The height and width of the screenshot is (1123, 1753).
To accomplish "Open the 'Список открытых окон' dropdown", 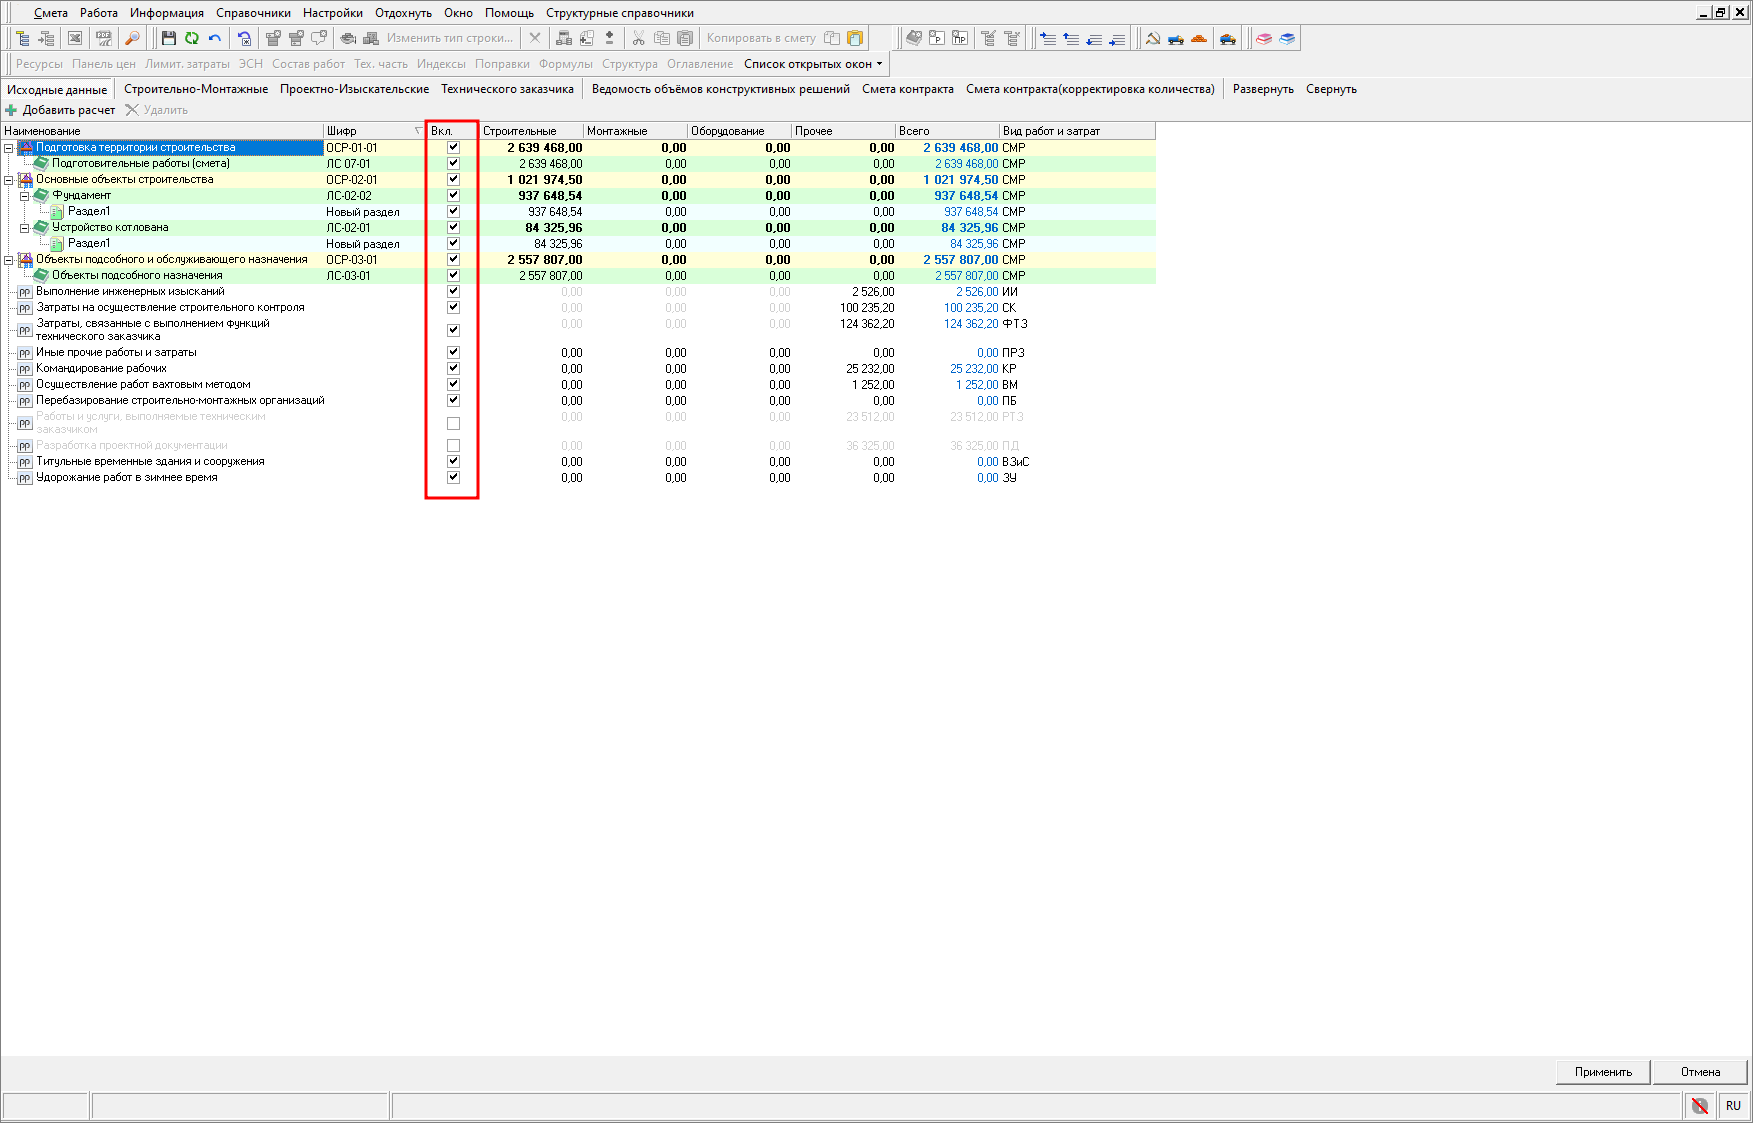I will click(x=813, y=64).
